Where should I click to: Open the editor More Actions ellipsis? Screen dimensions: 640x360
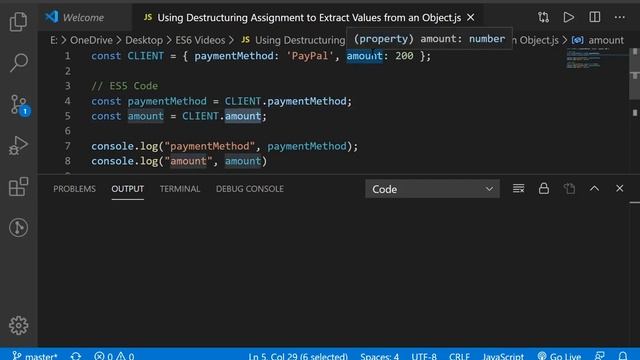pos(620,17)
